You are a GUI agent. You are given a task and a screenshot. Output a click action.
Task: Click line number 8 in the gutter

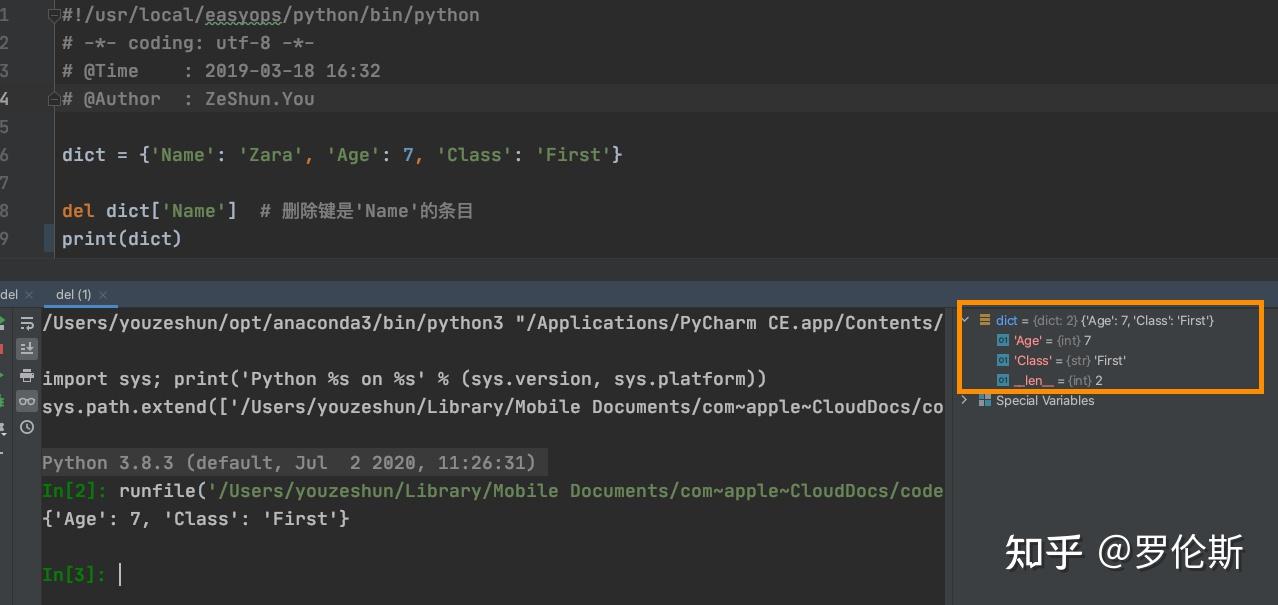point(5,211)
